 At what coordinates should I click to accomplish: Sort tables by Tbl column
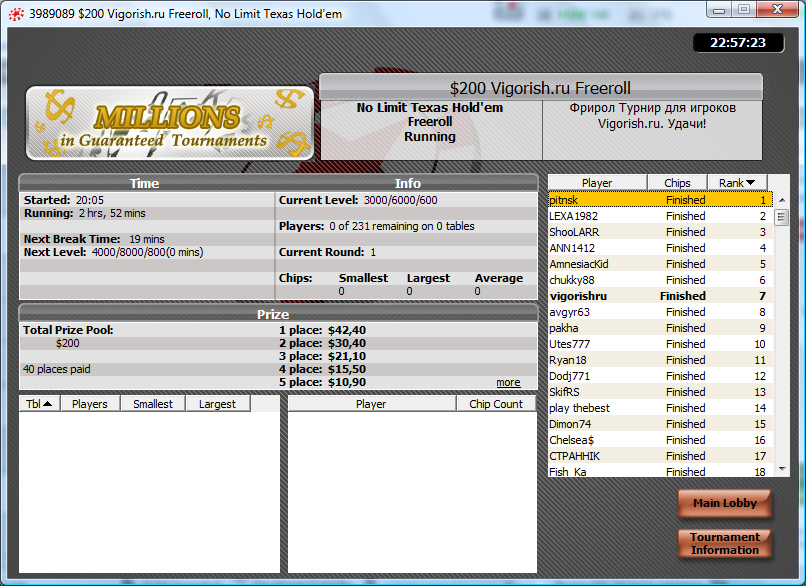pos(39,404)
